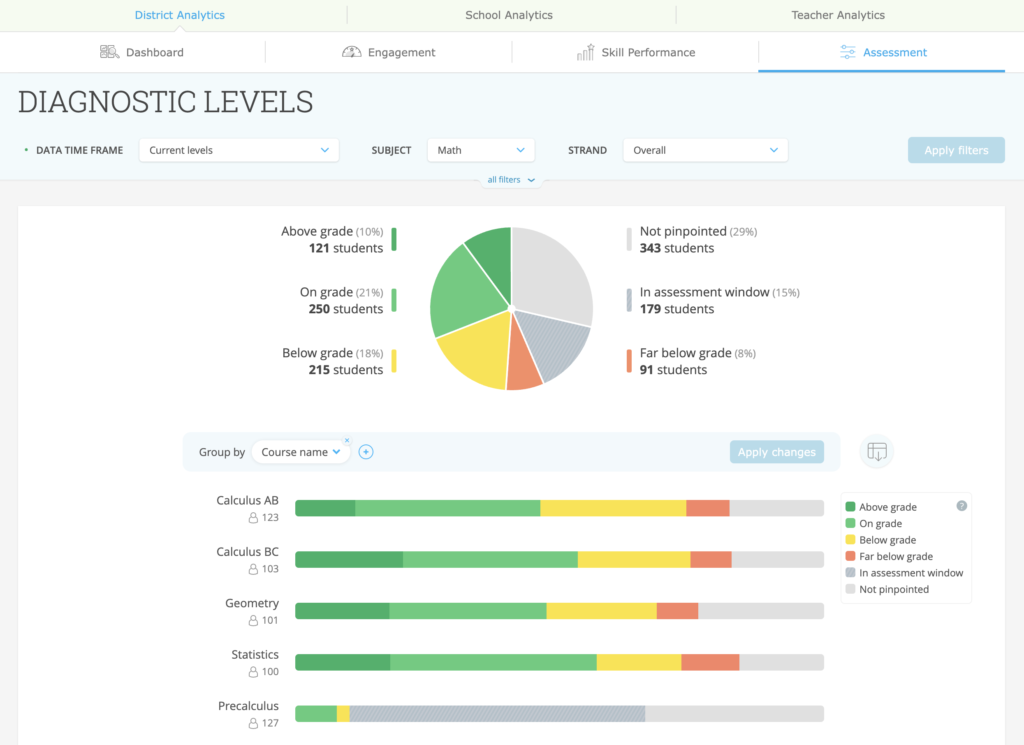Switch to the School Analytics tab

(x=512, y=15)
